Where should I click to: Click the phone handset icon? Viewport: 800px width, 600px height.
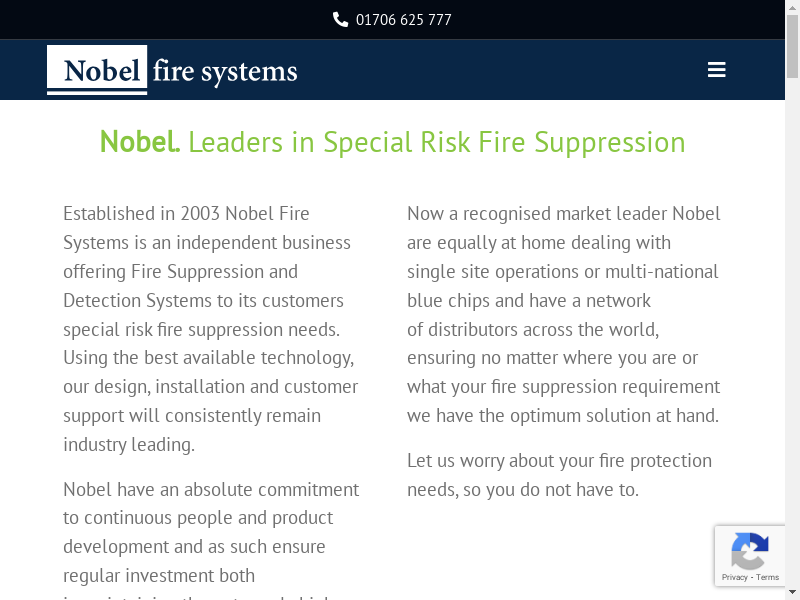pyautogui.click(x=340, y=20)
